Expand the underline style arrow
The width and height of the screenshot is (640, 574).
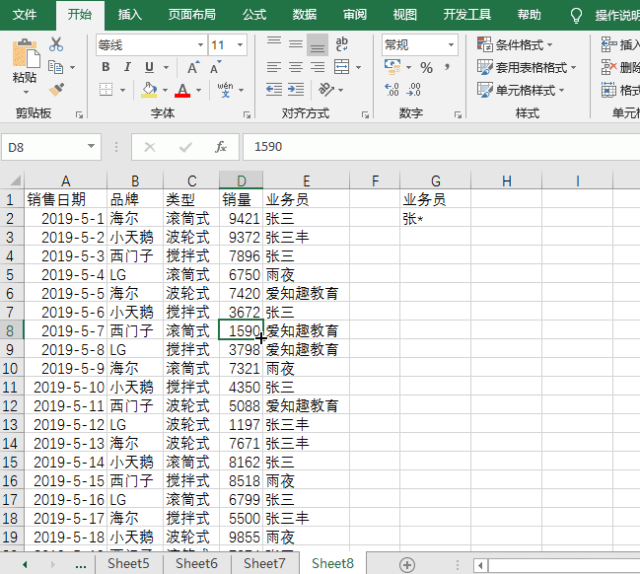point(166,67)
